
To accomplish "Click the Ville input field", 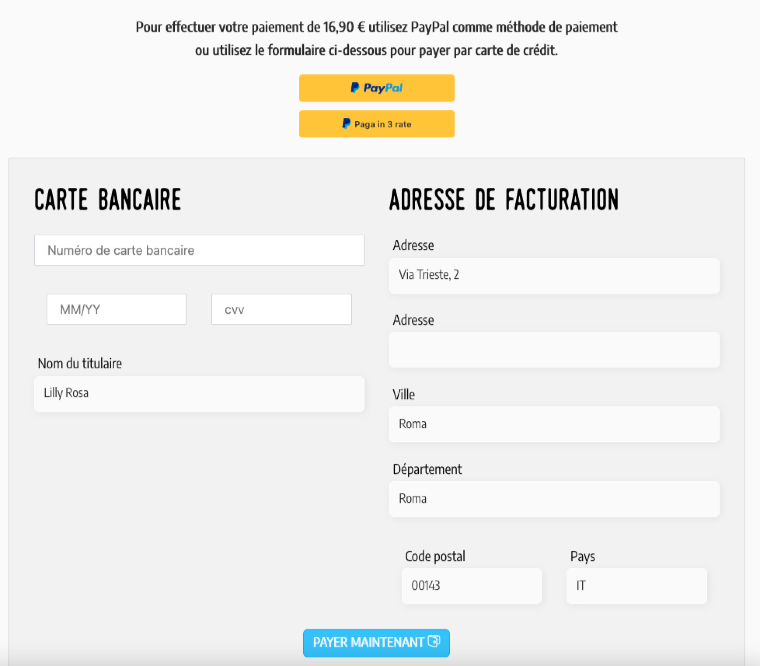I will pyautogui.click(x=554, y=424).
